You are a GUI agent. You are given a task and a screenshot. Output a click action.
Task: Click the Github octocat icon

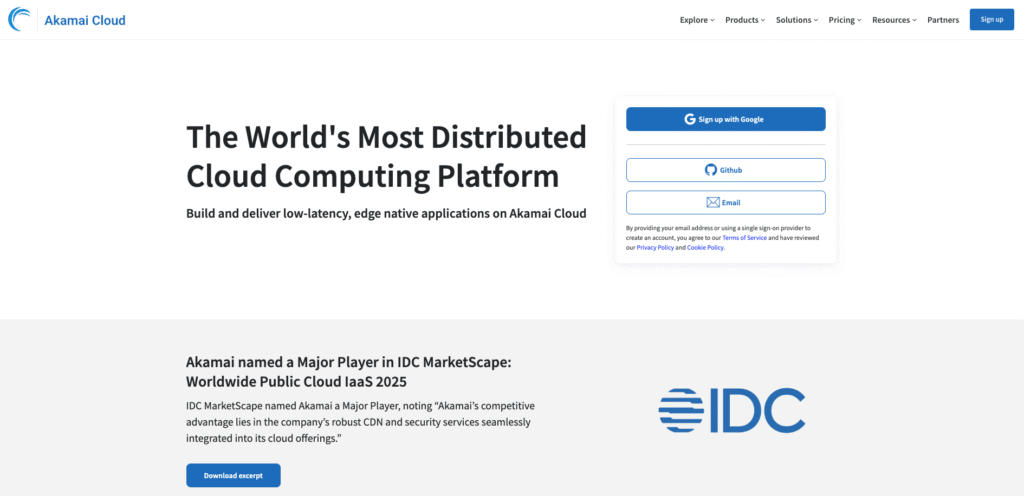click(x=711, y=170)
